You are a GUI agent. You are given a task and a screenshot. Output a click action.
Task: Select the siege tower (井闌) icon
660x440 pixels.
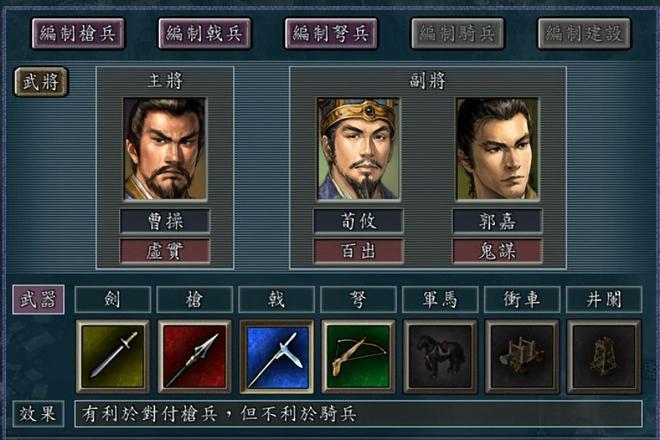[x=604, y=356]
